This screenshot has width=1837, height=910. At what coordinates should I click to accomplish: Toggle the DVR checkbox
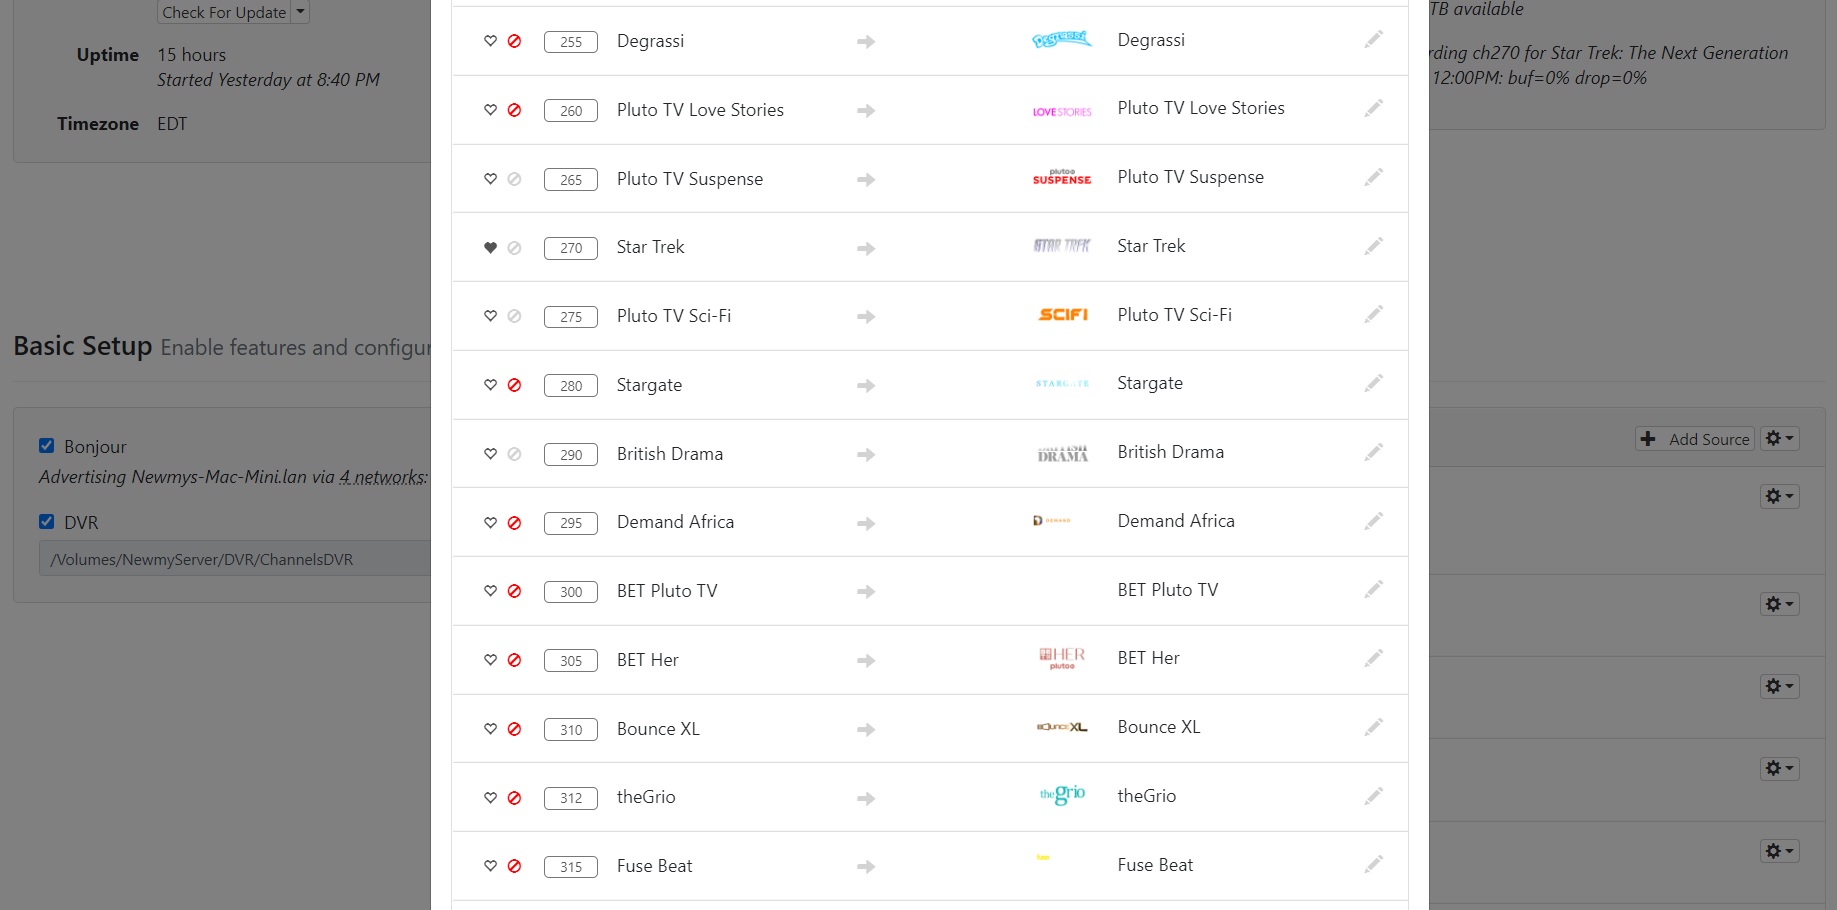(46, 521)
